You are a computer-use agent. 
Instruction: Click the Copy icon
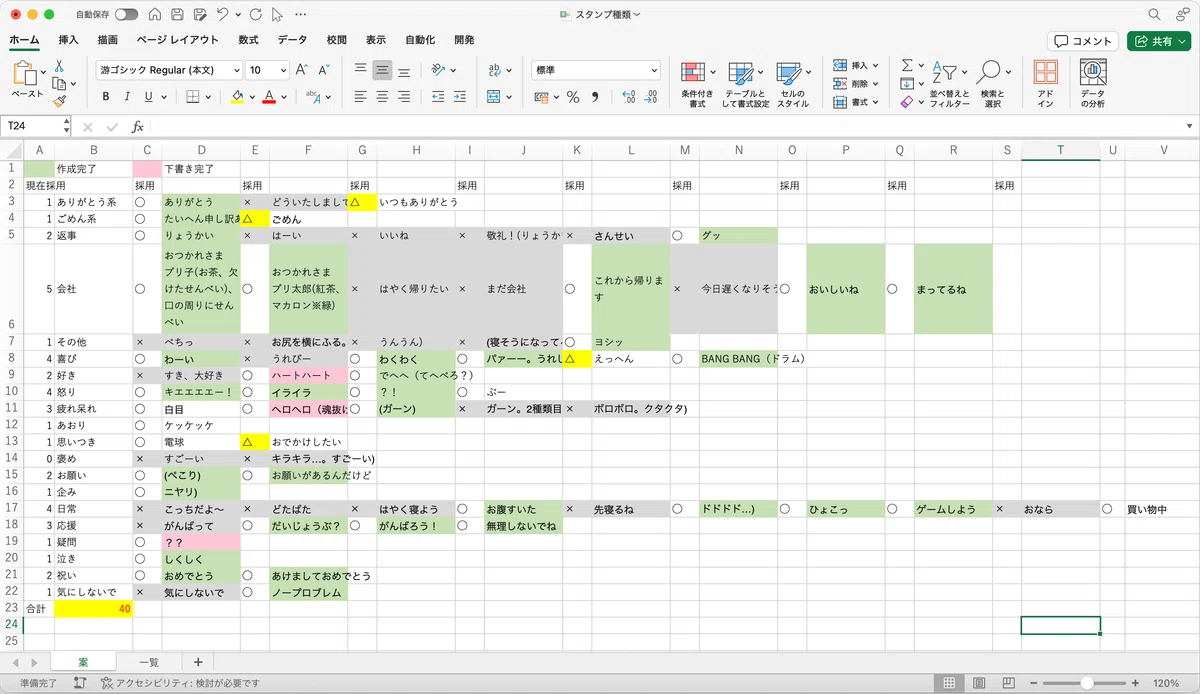click(58, 83)
